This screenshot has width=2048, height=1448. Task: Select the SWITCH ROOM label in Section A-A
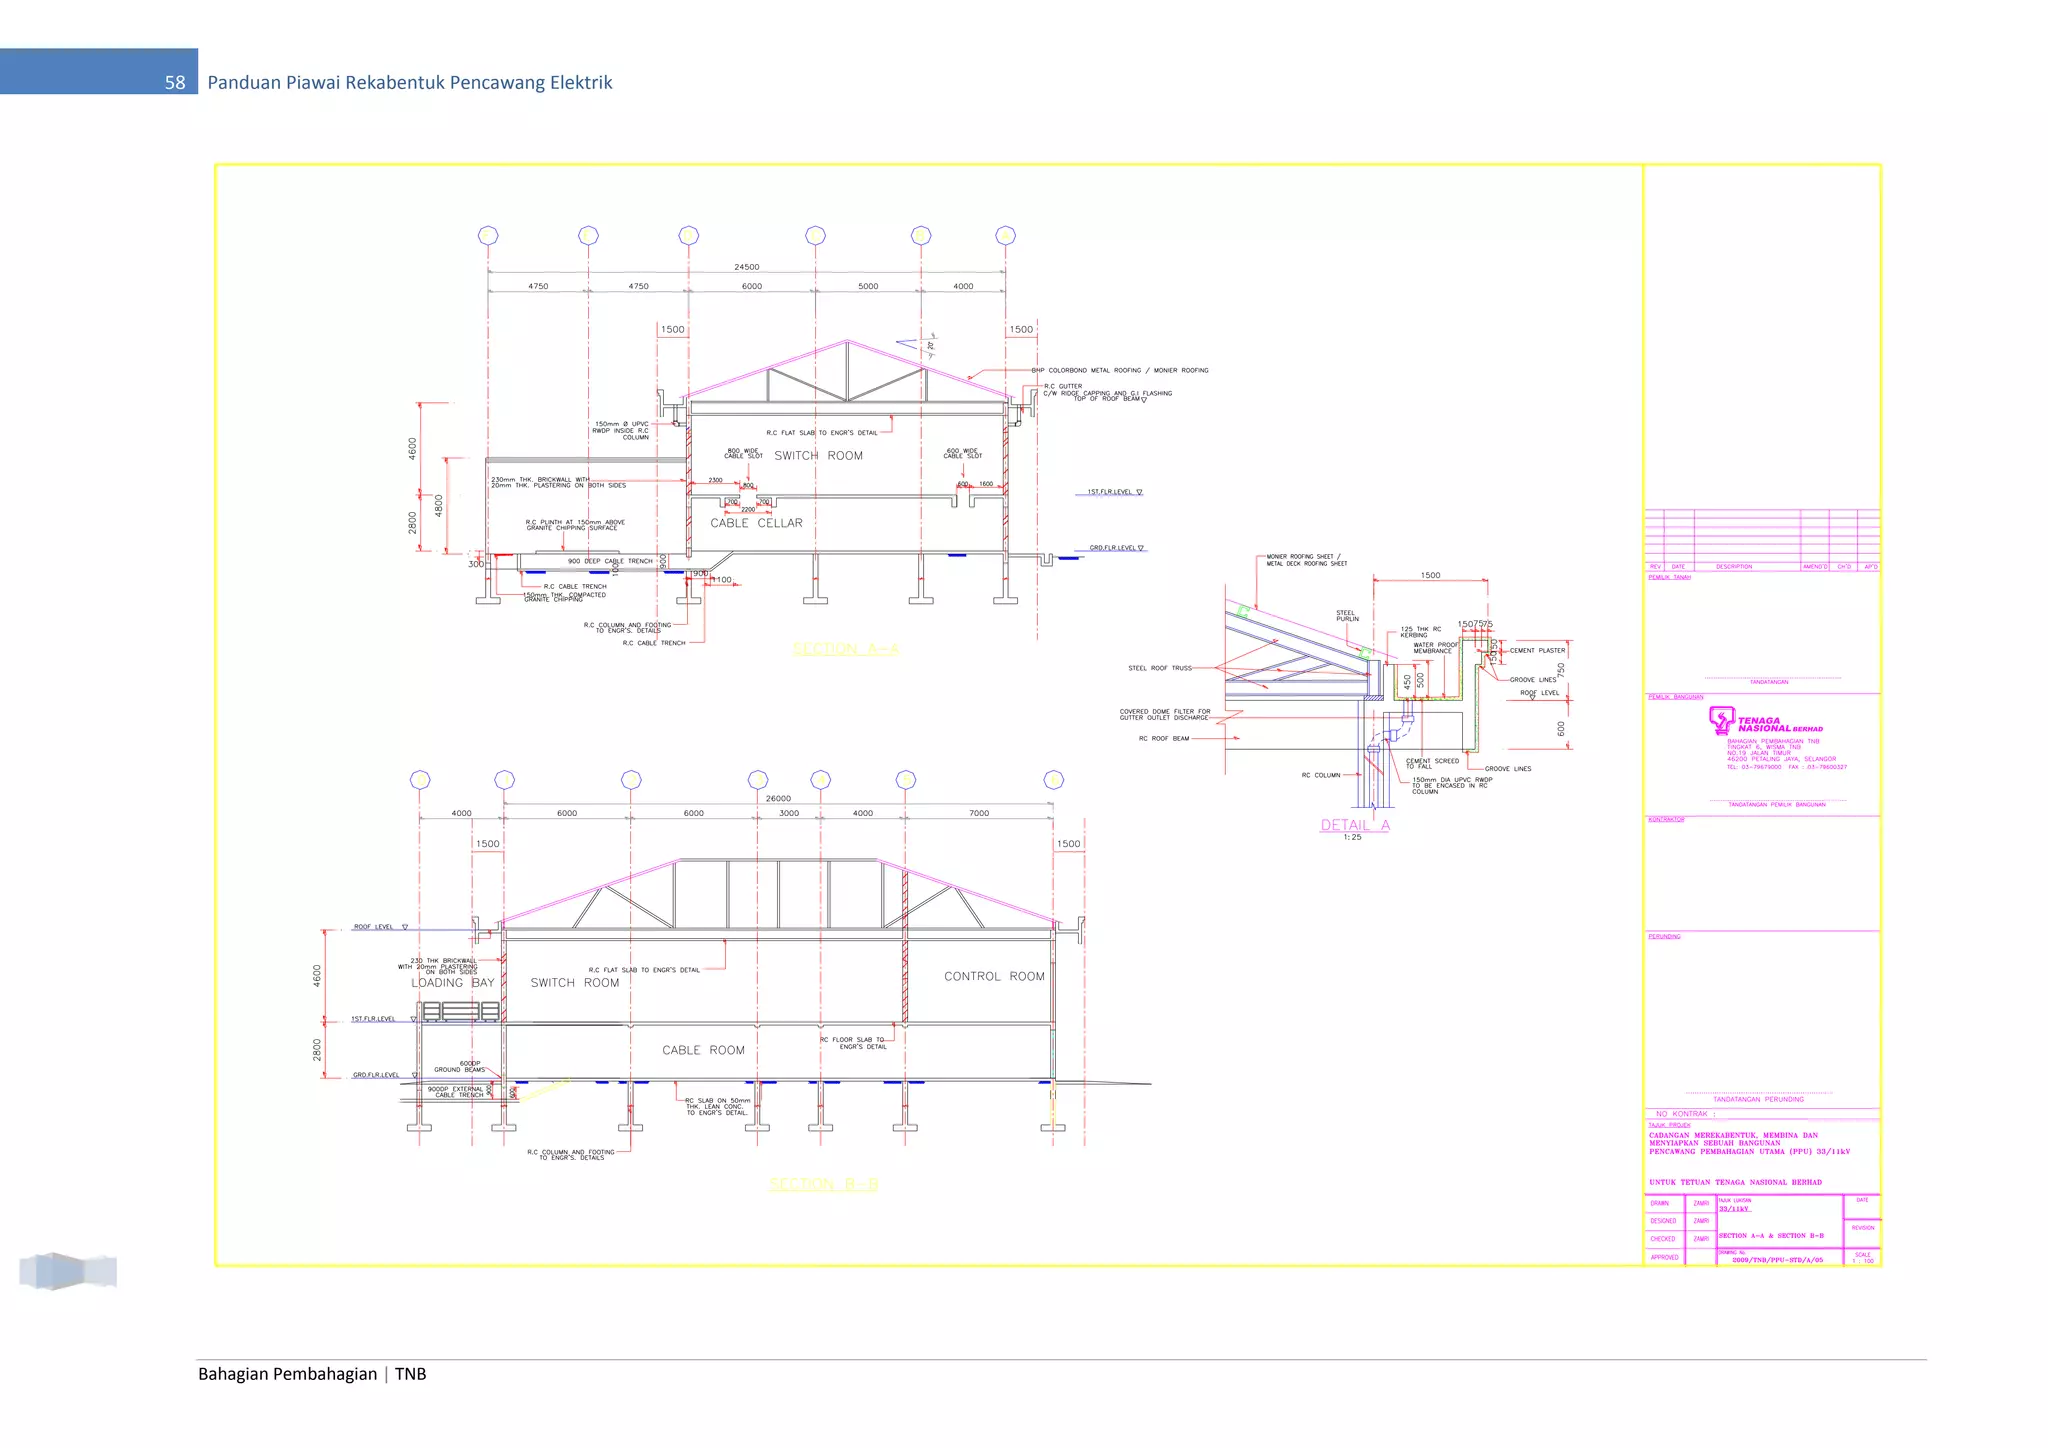tap(818, 456)
